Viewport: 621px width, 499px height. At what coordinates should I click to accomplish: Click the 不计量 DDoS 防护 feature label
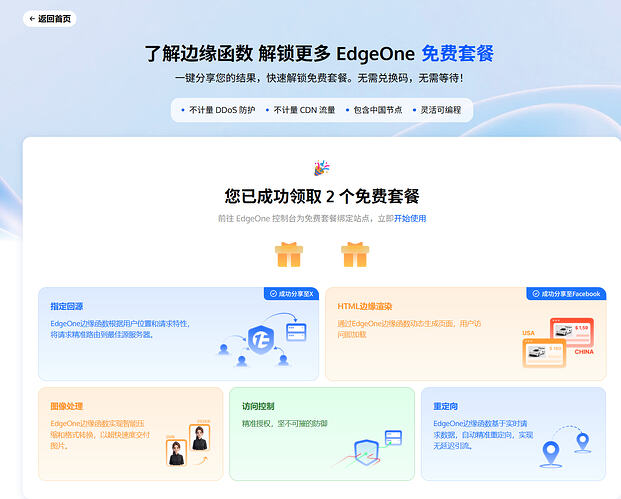pos(222,110)
